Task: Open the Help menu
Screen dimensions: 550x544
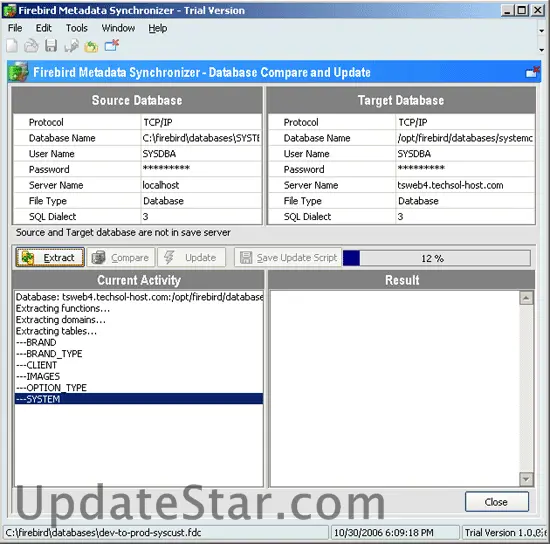Action: (157, 28)
